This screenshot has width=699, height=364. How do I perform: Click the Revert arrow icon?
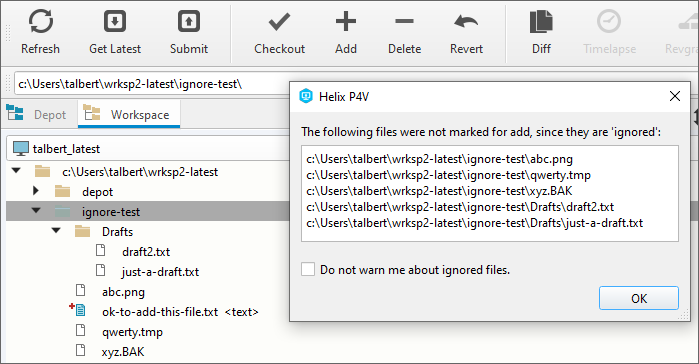466,21
